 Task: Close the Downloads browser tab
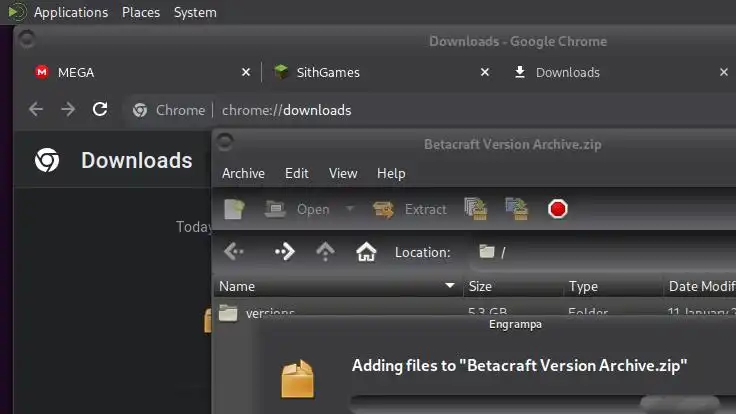tap(724, 72)
